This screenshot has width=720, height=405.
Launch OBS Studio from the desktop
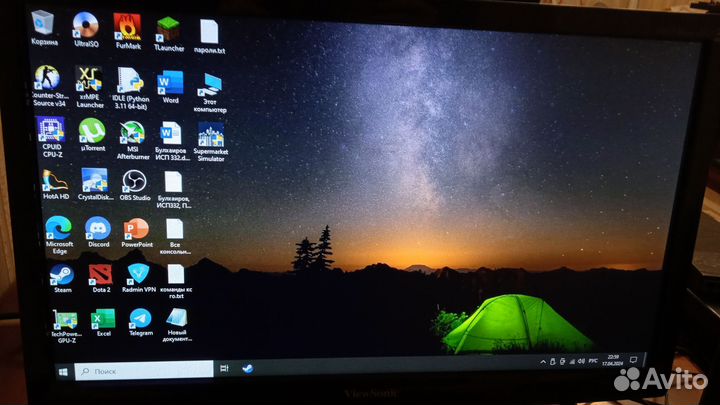134,181
